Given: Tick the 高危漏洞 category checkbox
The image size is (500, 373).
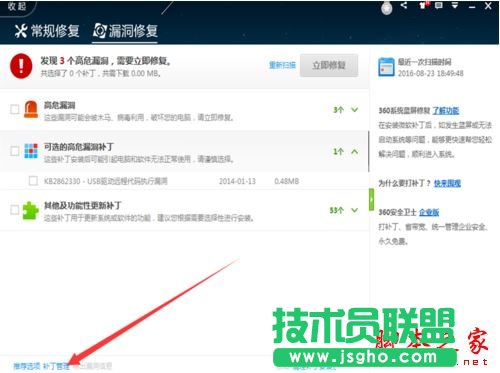Looking at the screenshot, I should (15, 109).
